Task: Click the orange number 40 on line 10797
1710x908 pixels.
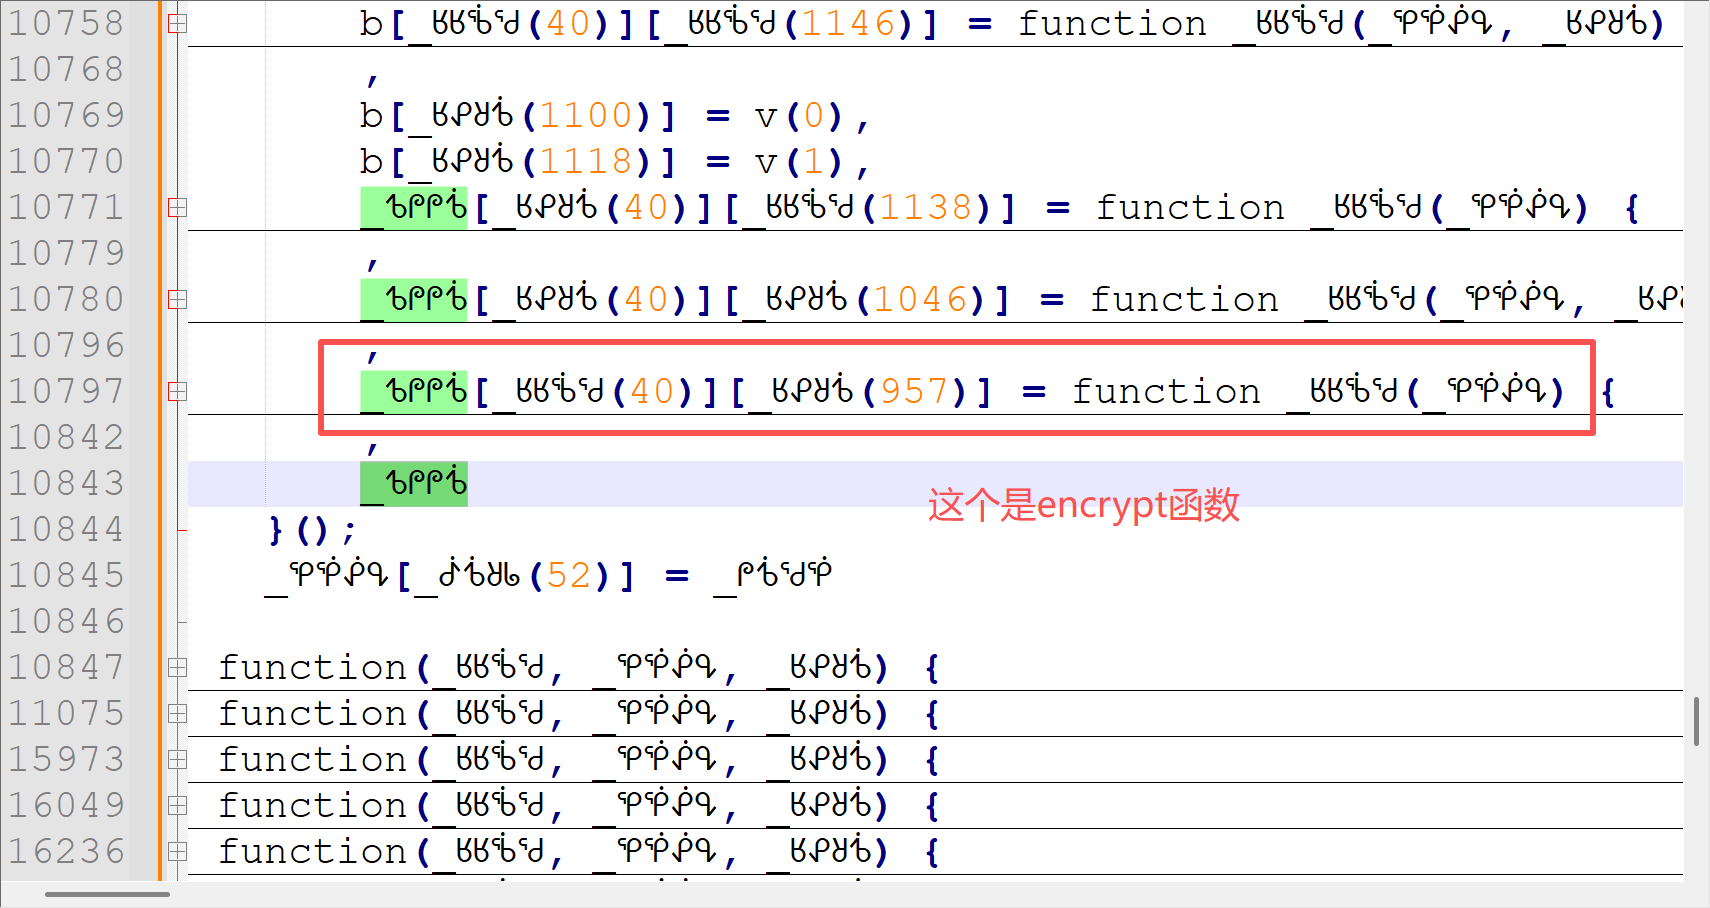Action: 651,391
